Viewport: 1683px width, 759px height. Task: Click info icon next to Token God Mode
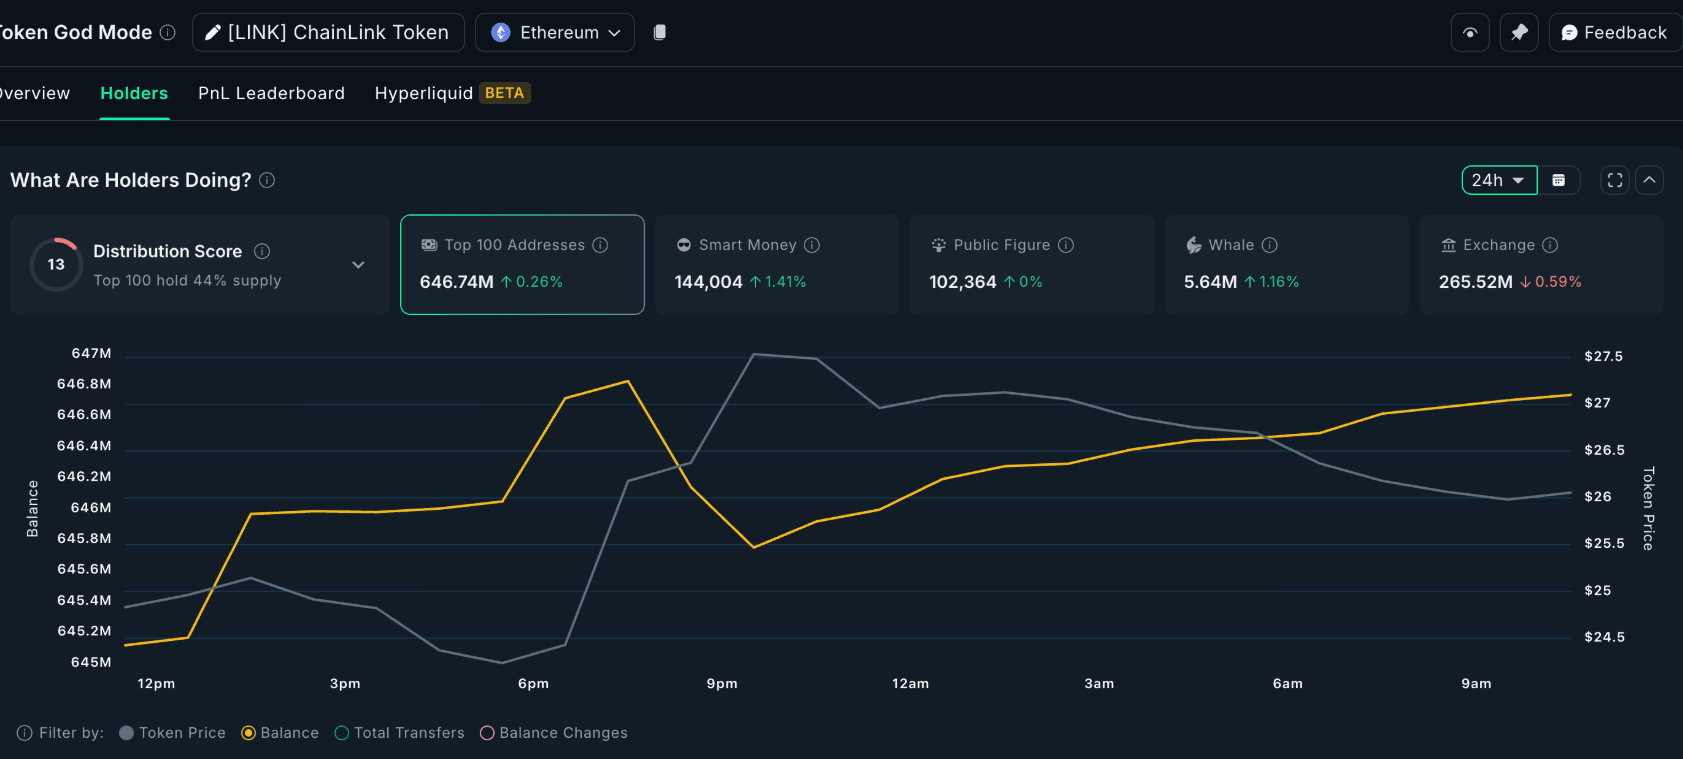click(x=168, y=32)
